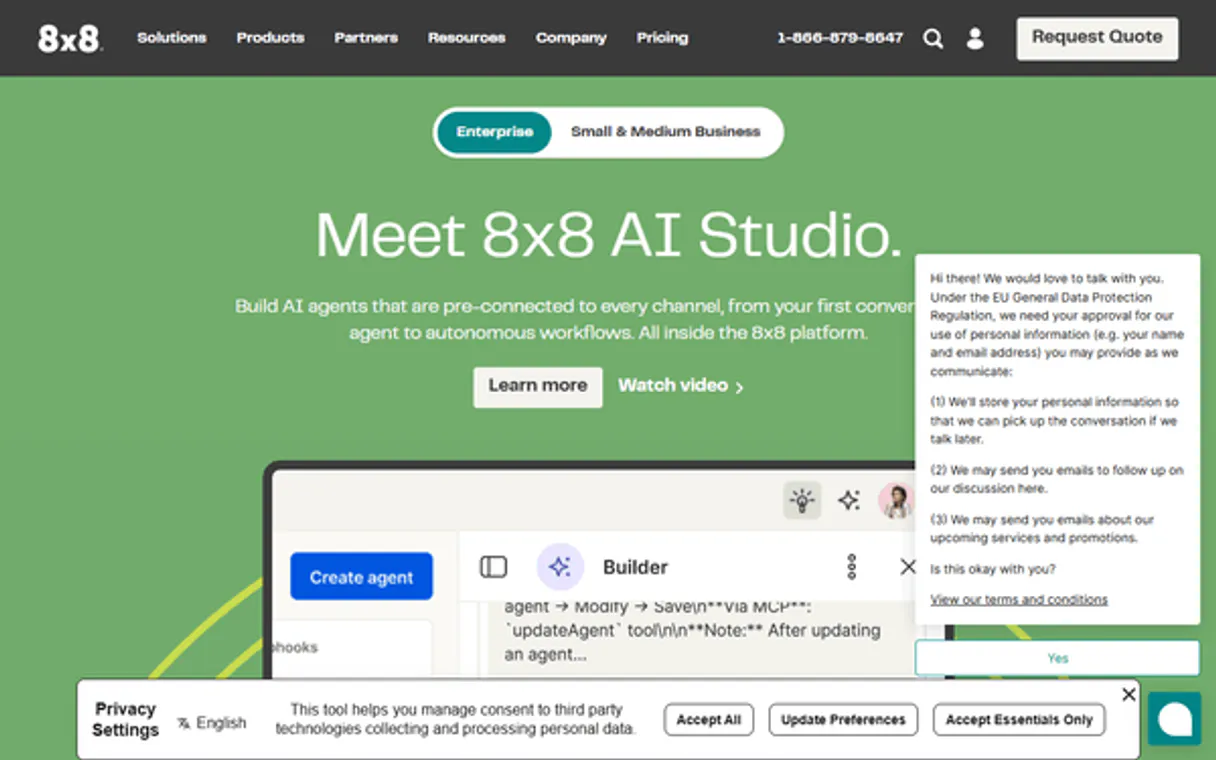This screenshot has height=760, width=1216.
Task: Open the three-dot menu in Builder panel
Action: coord(851,567)
